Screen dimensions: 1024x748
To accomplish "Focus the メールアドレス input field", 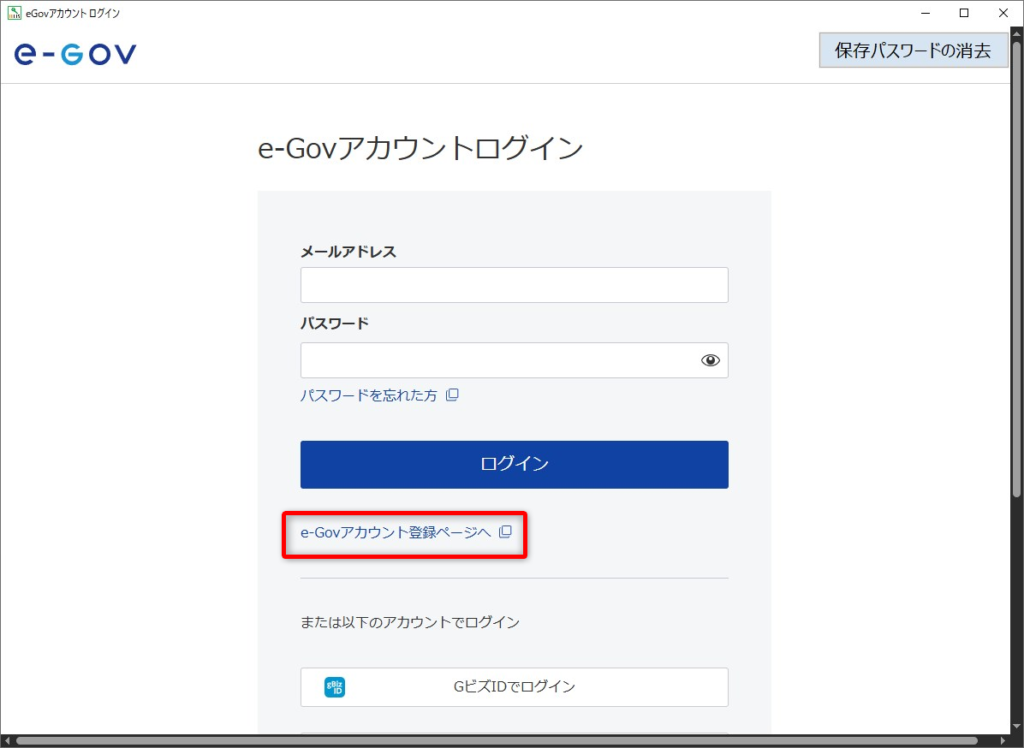I will tap(514, 285).
